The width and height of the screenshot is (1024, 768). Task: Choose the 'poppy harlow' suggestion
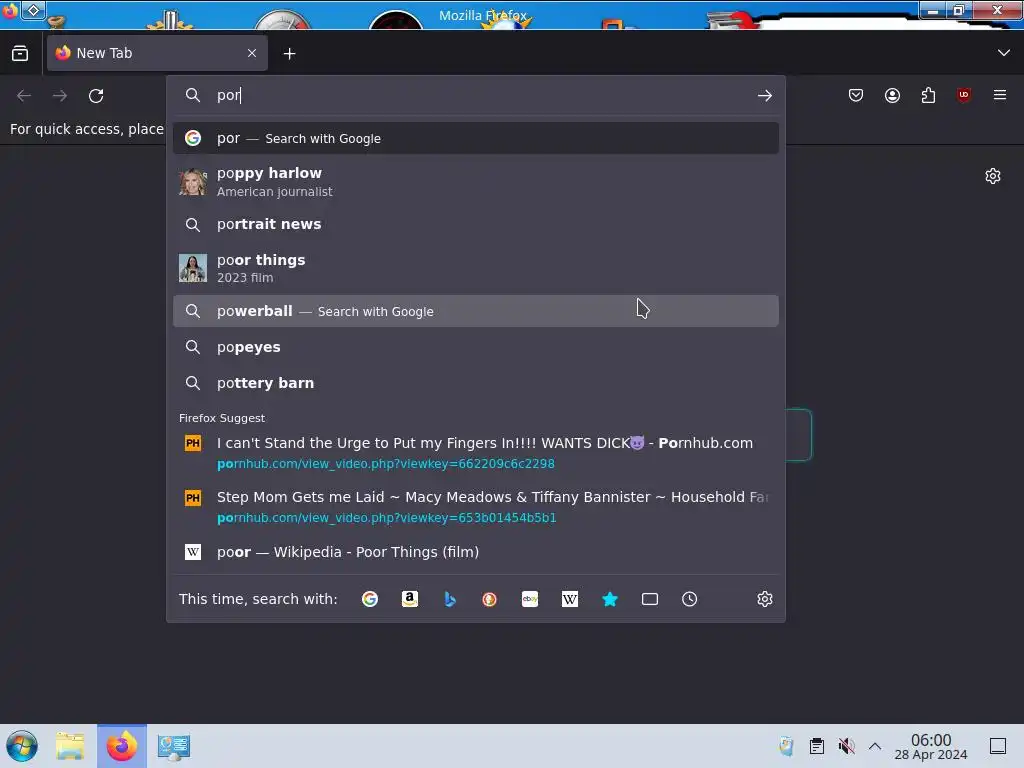(x=475, y=182)
